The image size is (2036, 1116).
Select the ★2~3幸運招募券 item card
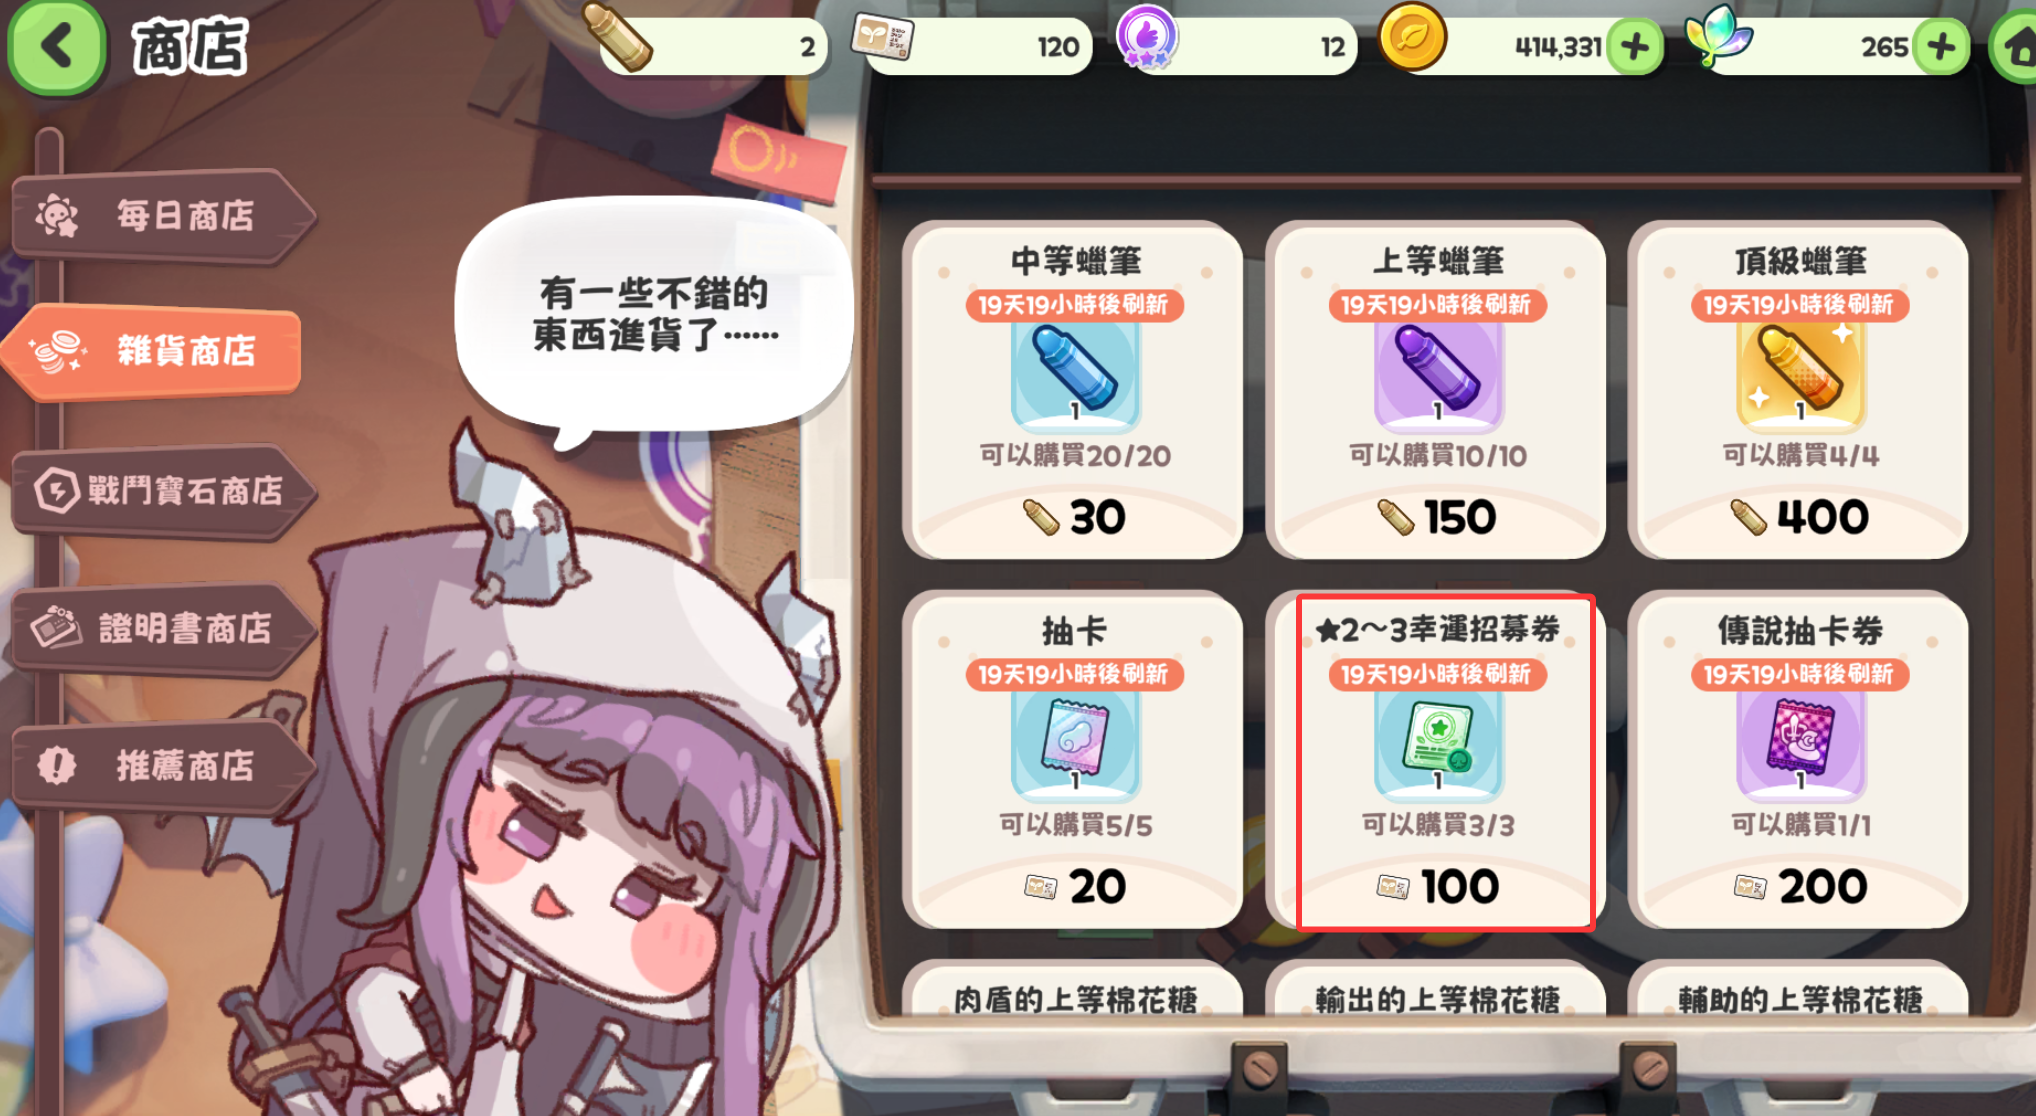coord(1436,760)
